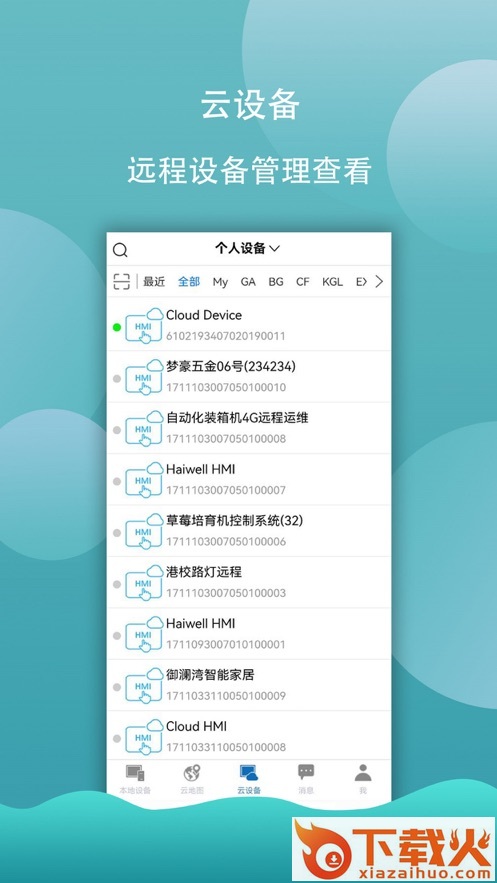This screenshot has height=883, width=497.
Task: Open the GA group tab
Action: click(248, 282)
